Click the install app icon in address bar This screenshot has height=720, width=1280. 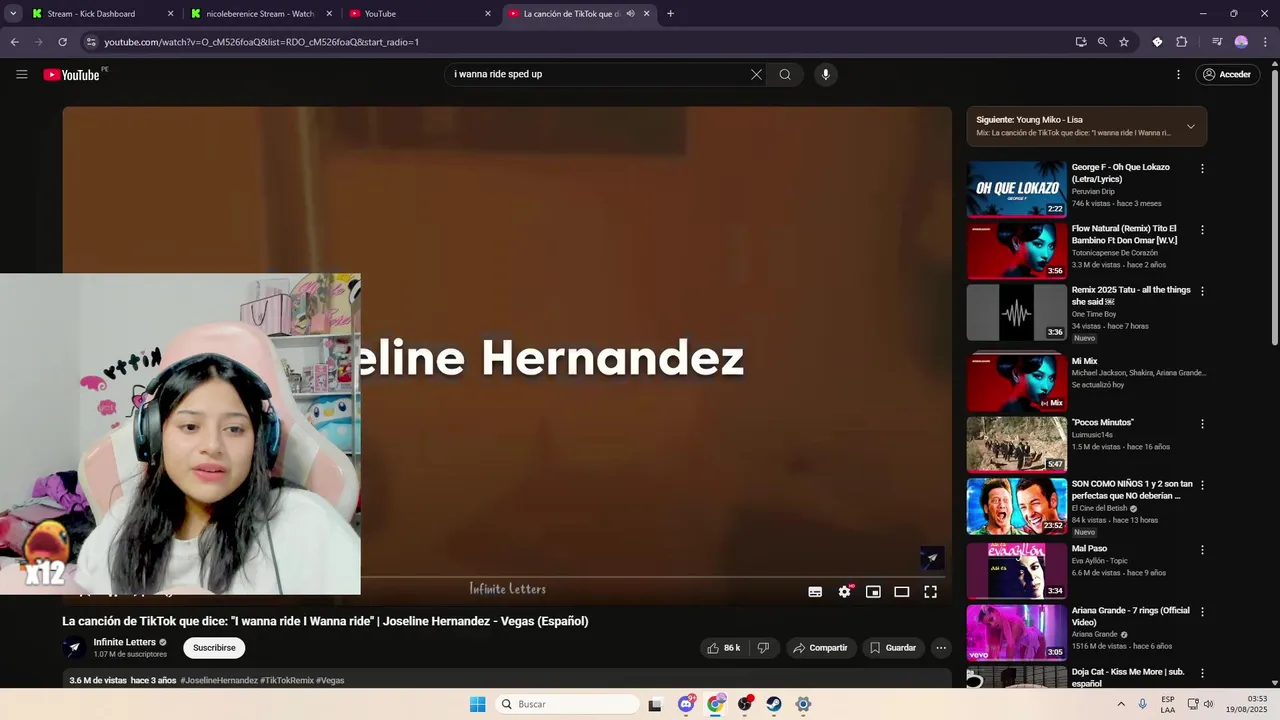pyautogui.click(x=1081, y=42)
